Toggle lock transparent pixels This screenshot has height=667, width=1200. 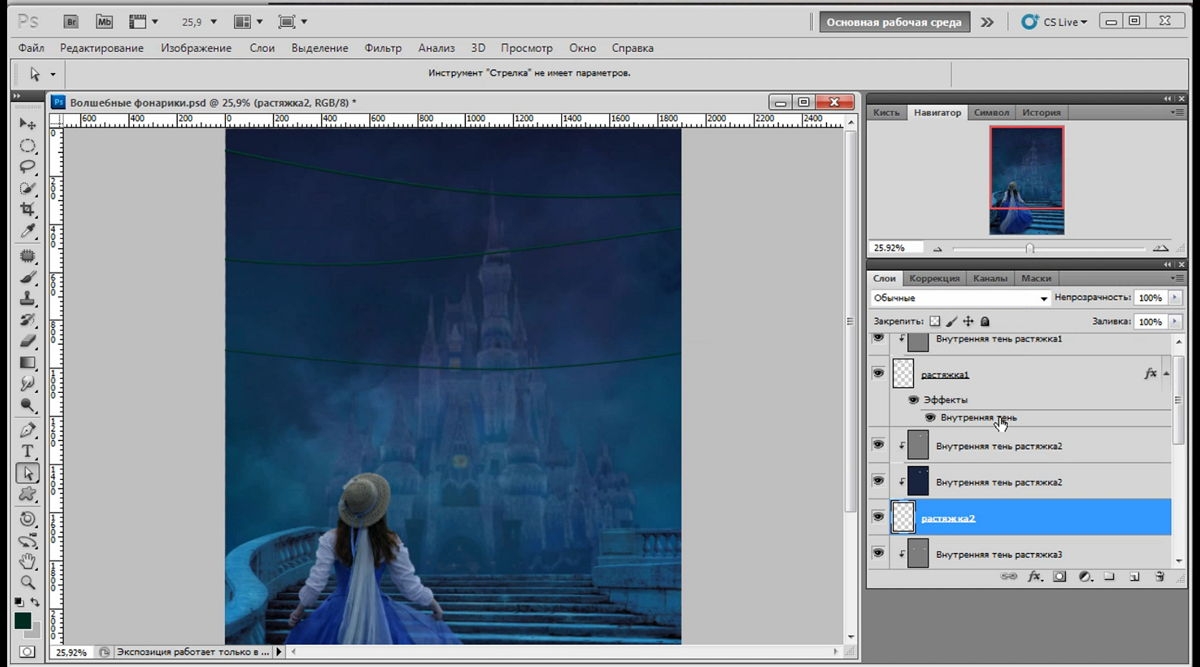point(935,321)
